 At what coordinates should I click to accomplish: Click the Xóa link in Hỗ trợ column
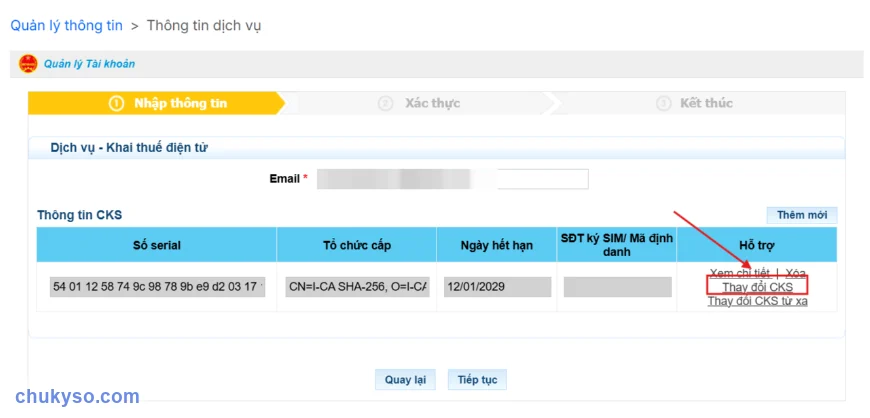(795, 273)
